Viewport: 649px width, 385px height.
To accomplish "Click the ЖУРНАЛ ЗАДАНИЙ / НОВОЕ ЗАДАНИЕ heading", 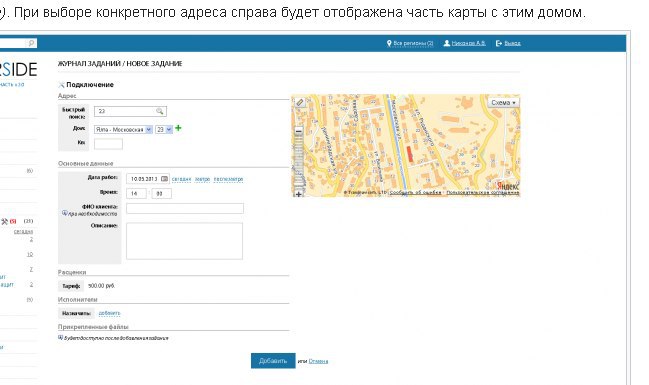I will 120,63.
